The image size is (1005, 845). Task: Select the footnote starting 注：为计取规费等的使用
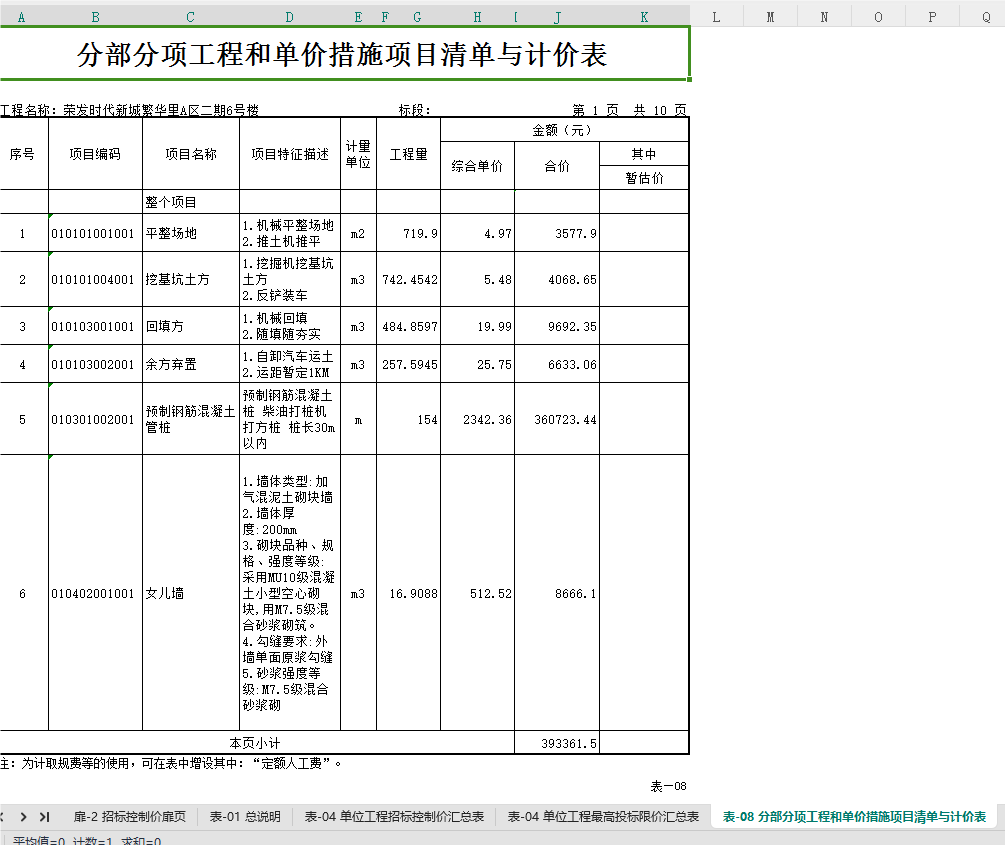tap(171, 763)
